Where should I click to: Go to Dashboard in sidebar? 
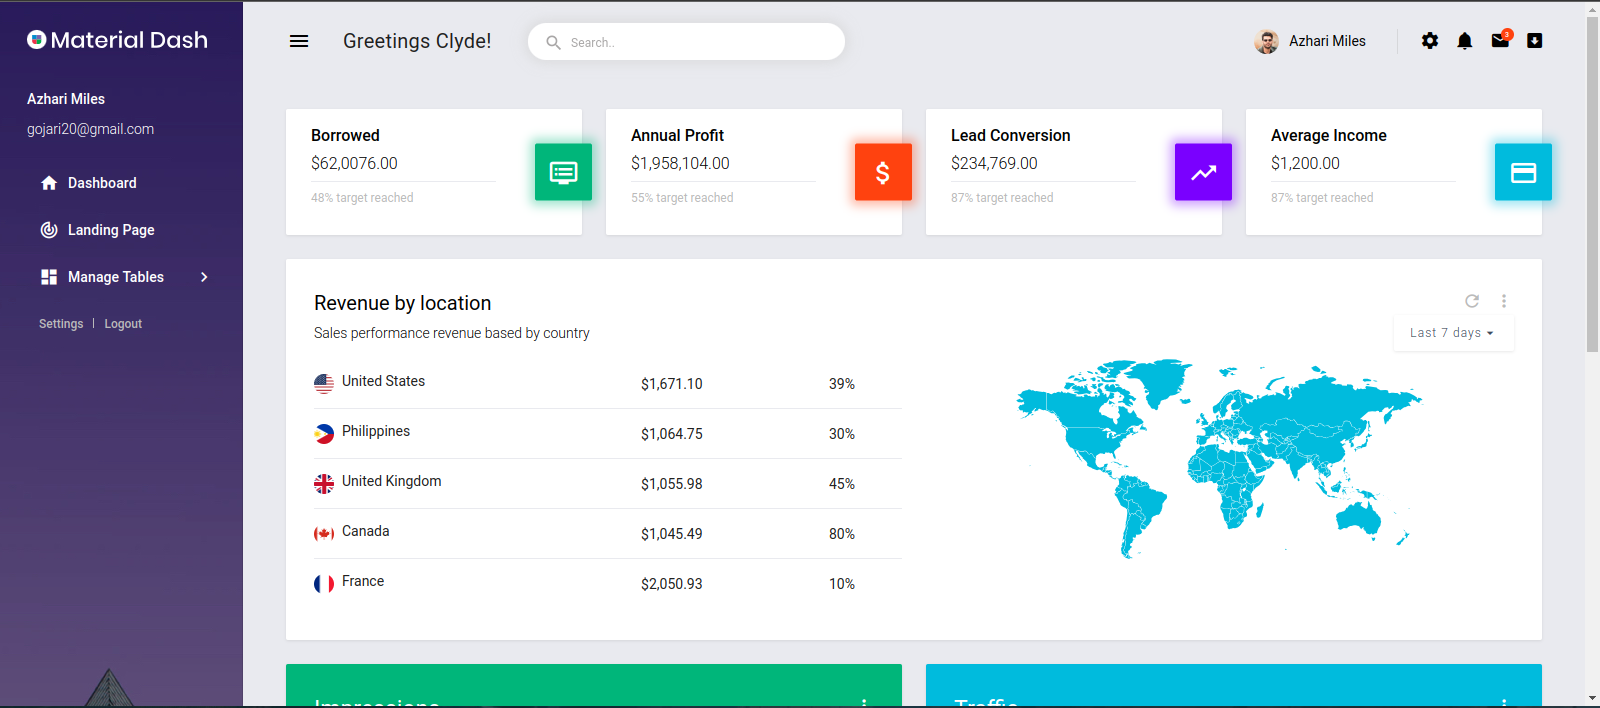coord(102,183)
